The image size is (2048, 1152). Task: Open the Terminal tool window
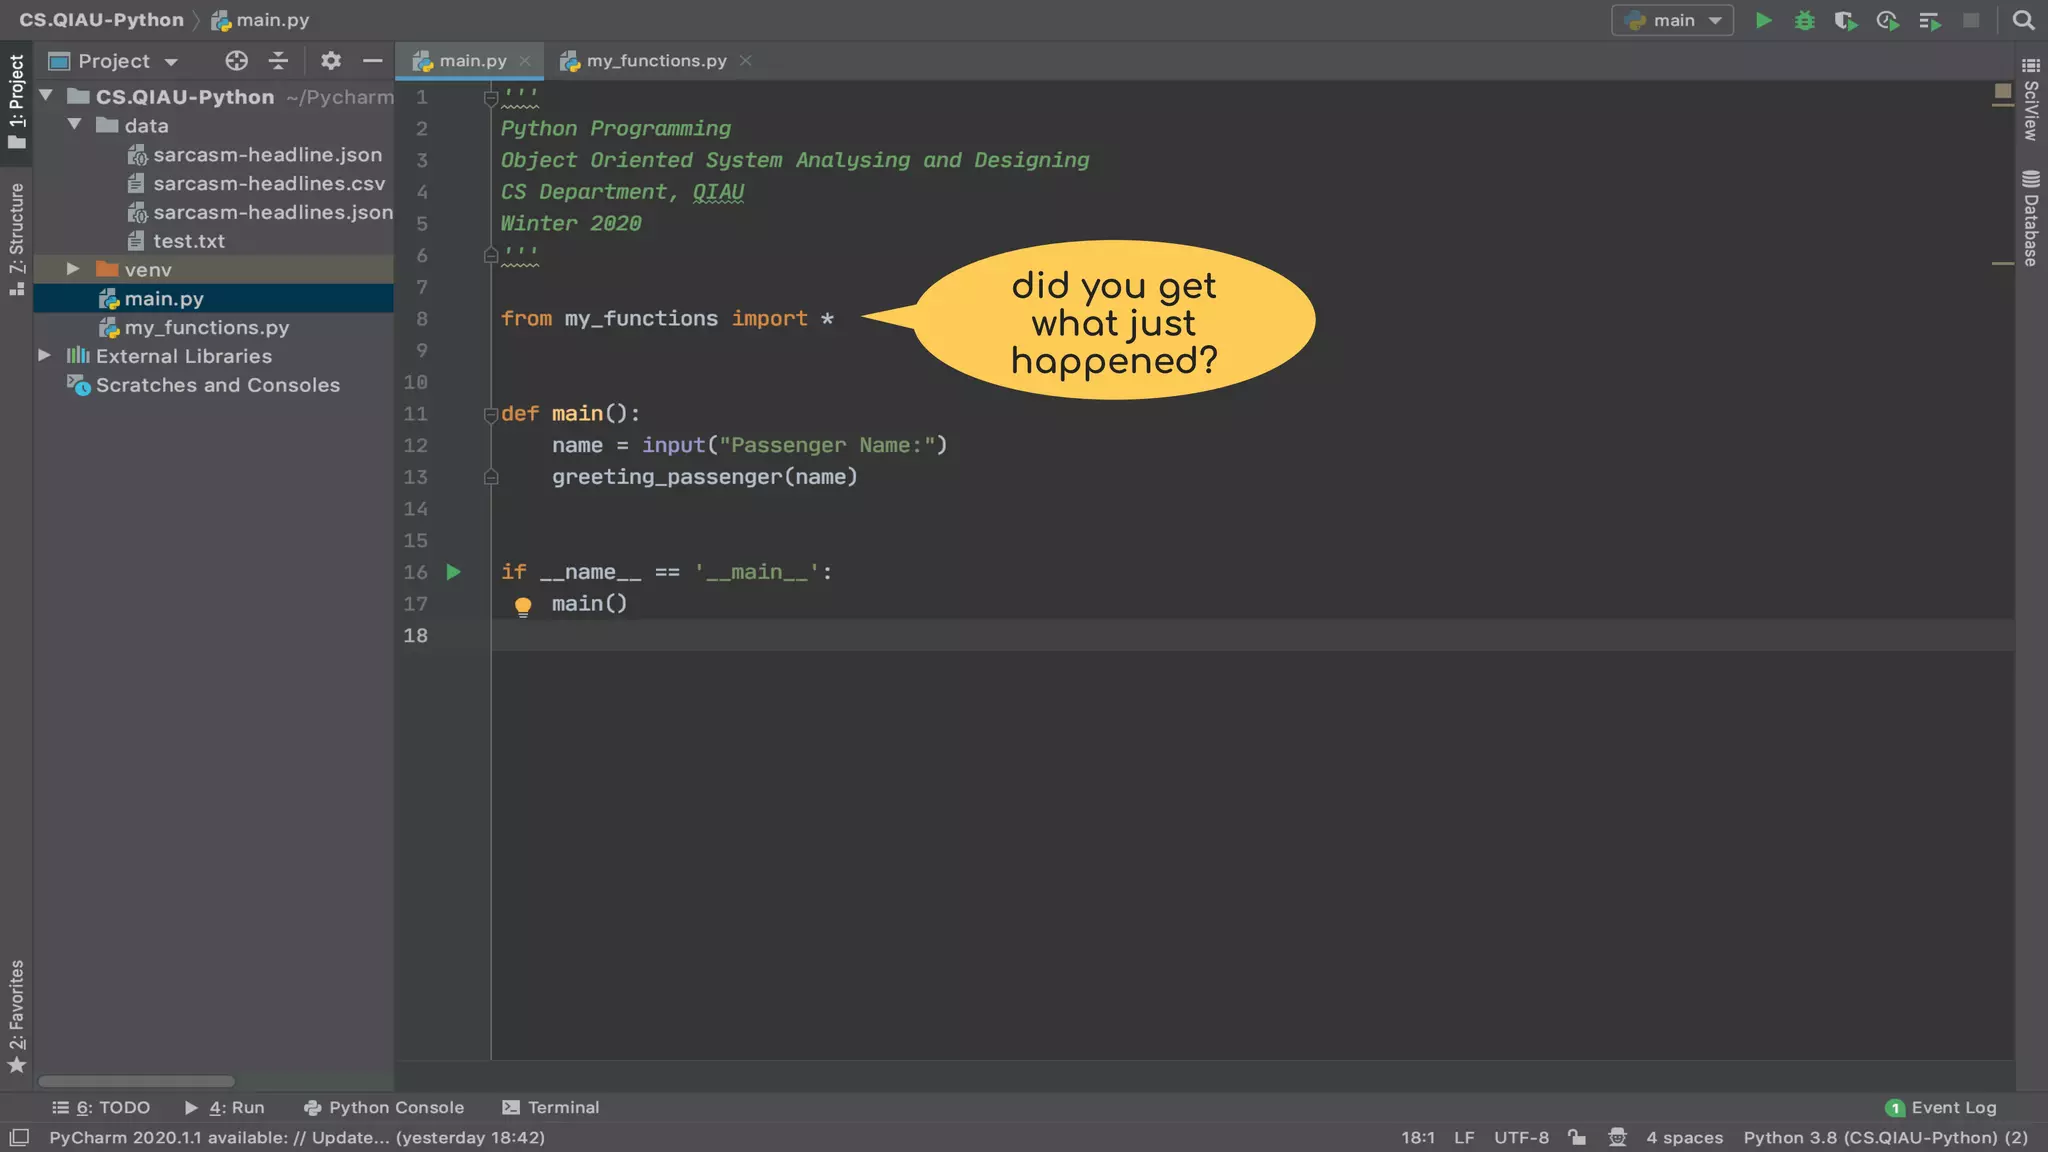tap(551, 1107)
